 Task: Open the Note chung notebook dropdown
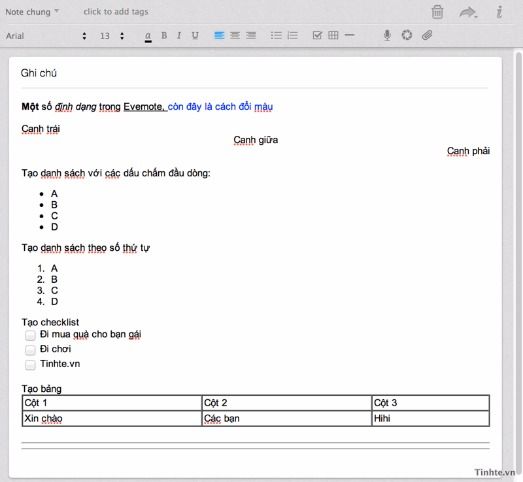[32, 12]
